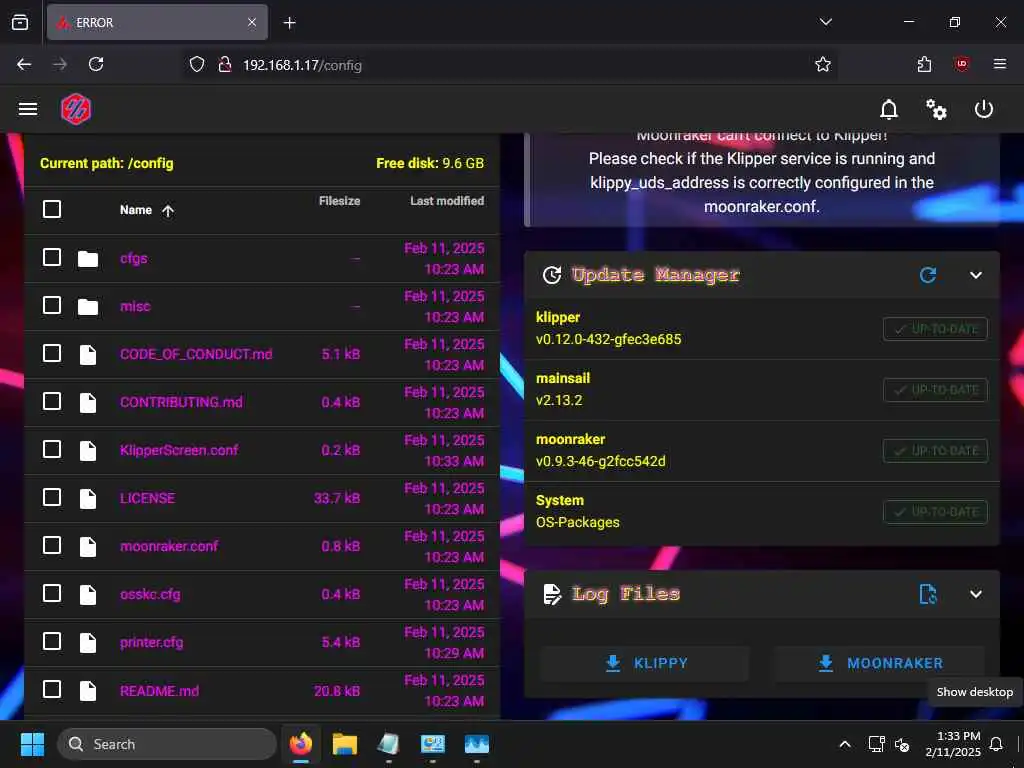Open a new browser tab
Viewport: 1024px width, 768px height.
289,23
